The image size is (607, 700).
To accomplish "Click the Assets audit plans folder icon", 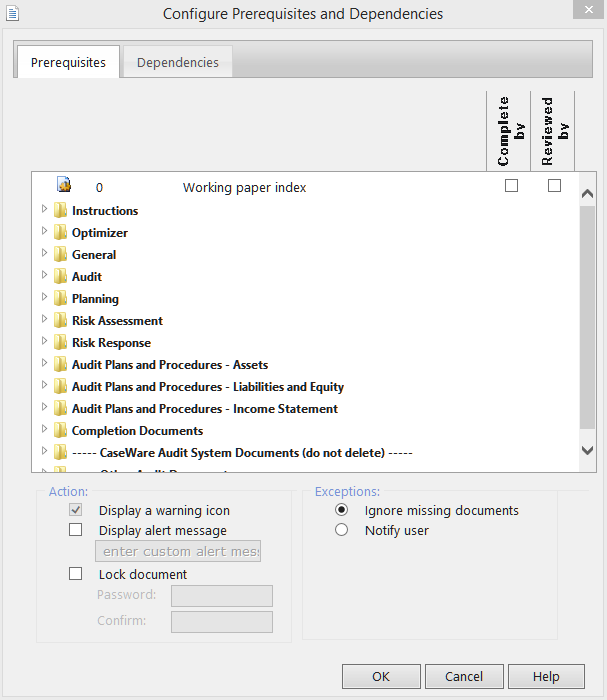I will [x=60, y=364].
